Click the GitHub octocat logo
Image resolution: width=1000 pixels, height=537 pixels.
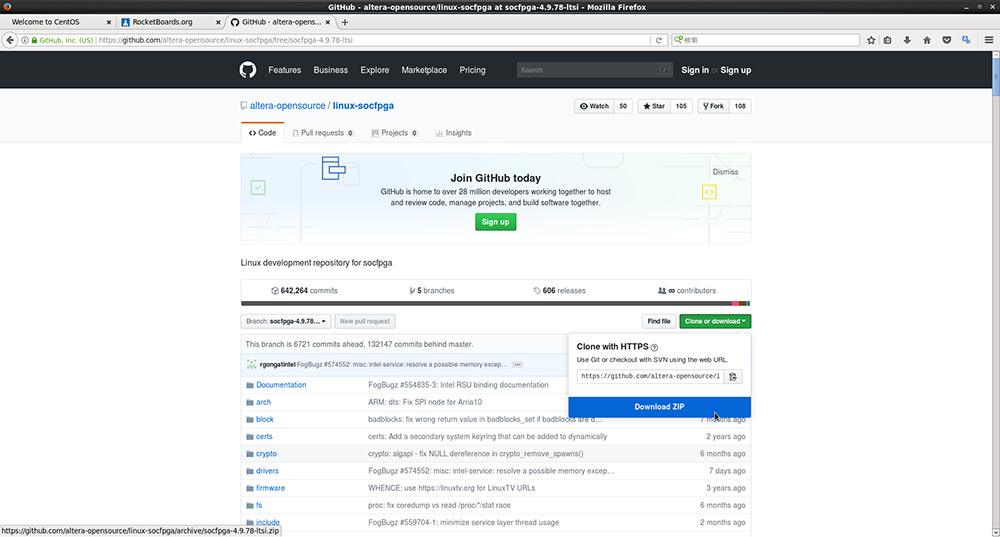(247, 70)
